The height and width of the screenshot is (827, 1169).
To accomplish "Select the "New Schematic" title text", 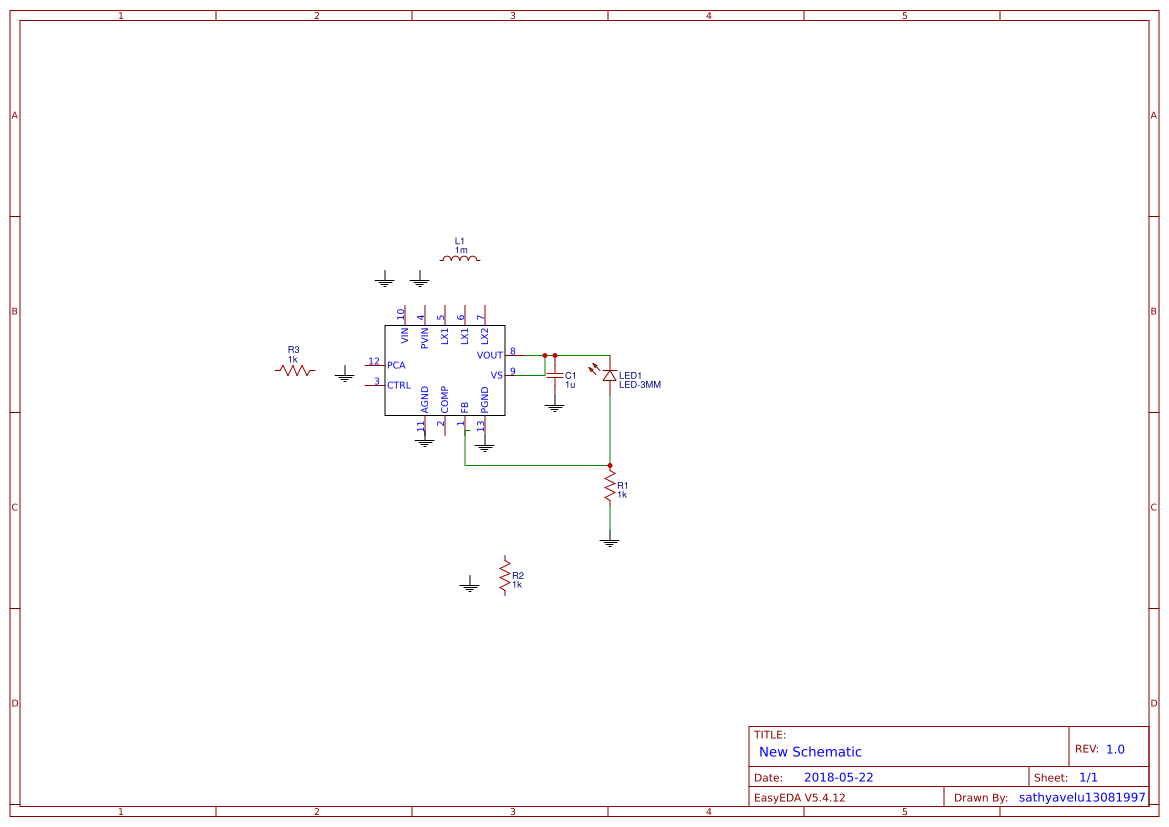I will click(x=810, y=752).
